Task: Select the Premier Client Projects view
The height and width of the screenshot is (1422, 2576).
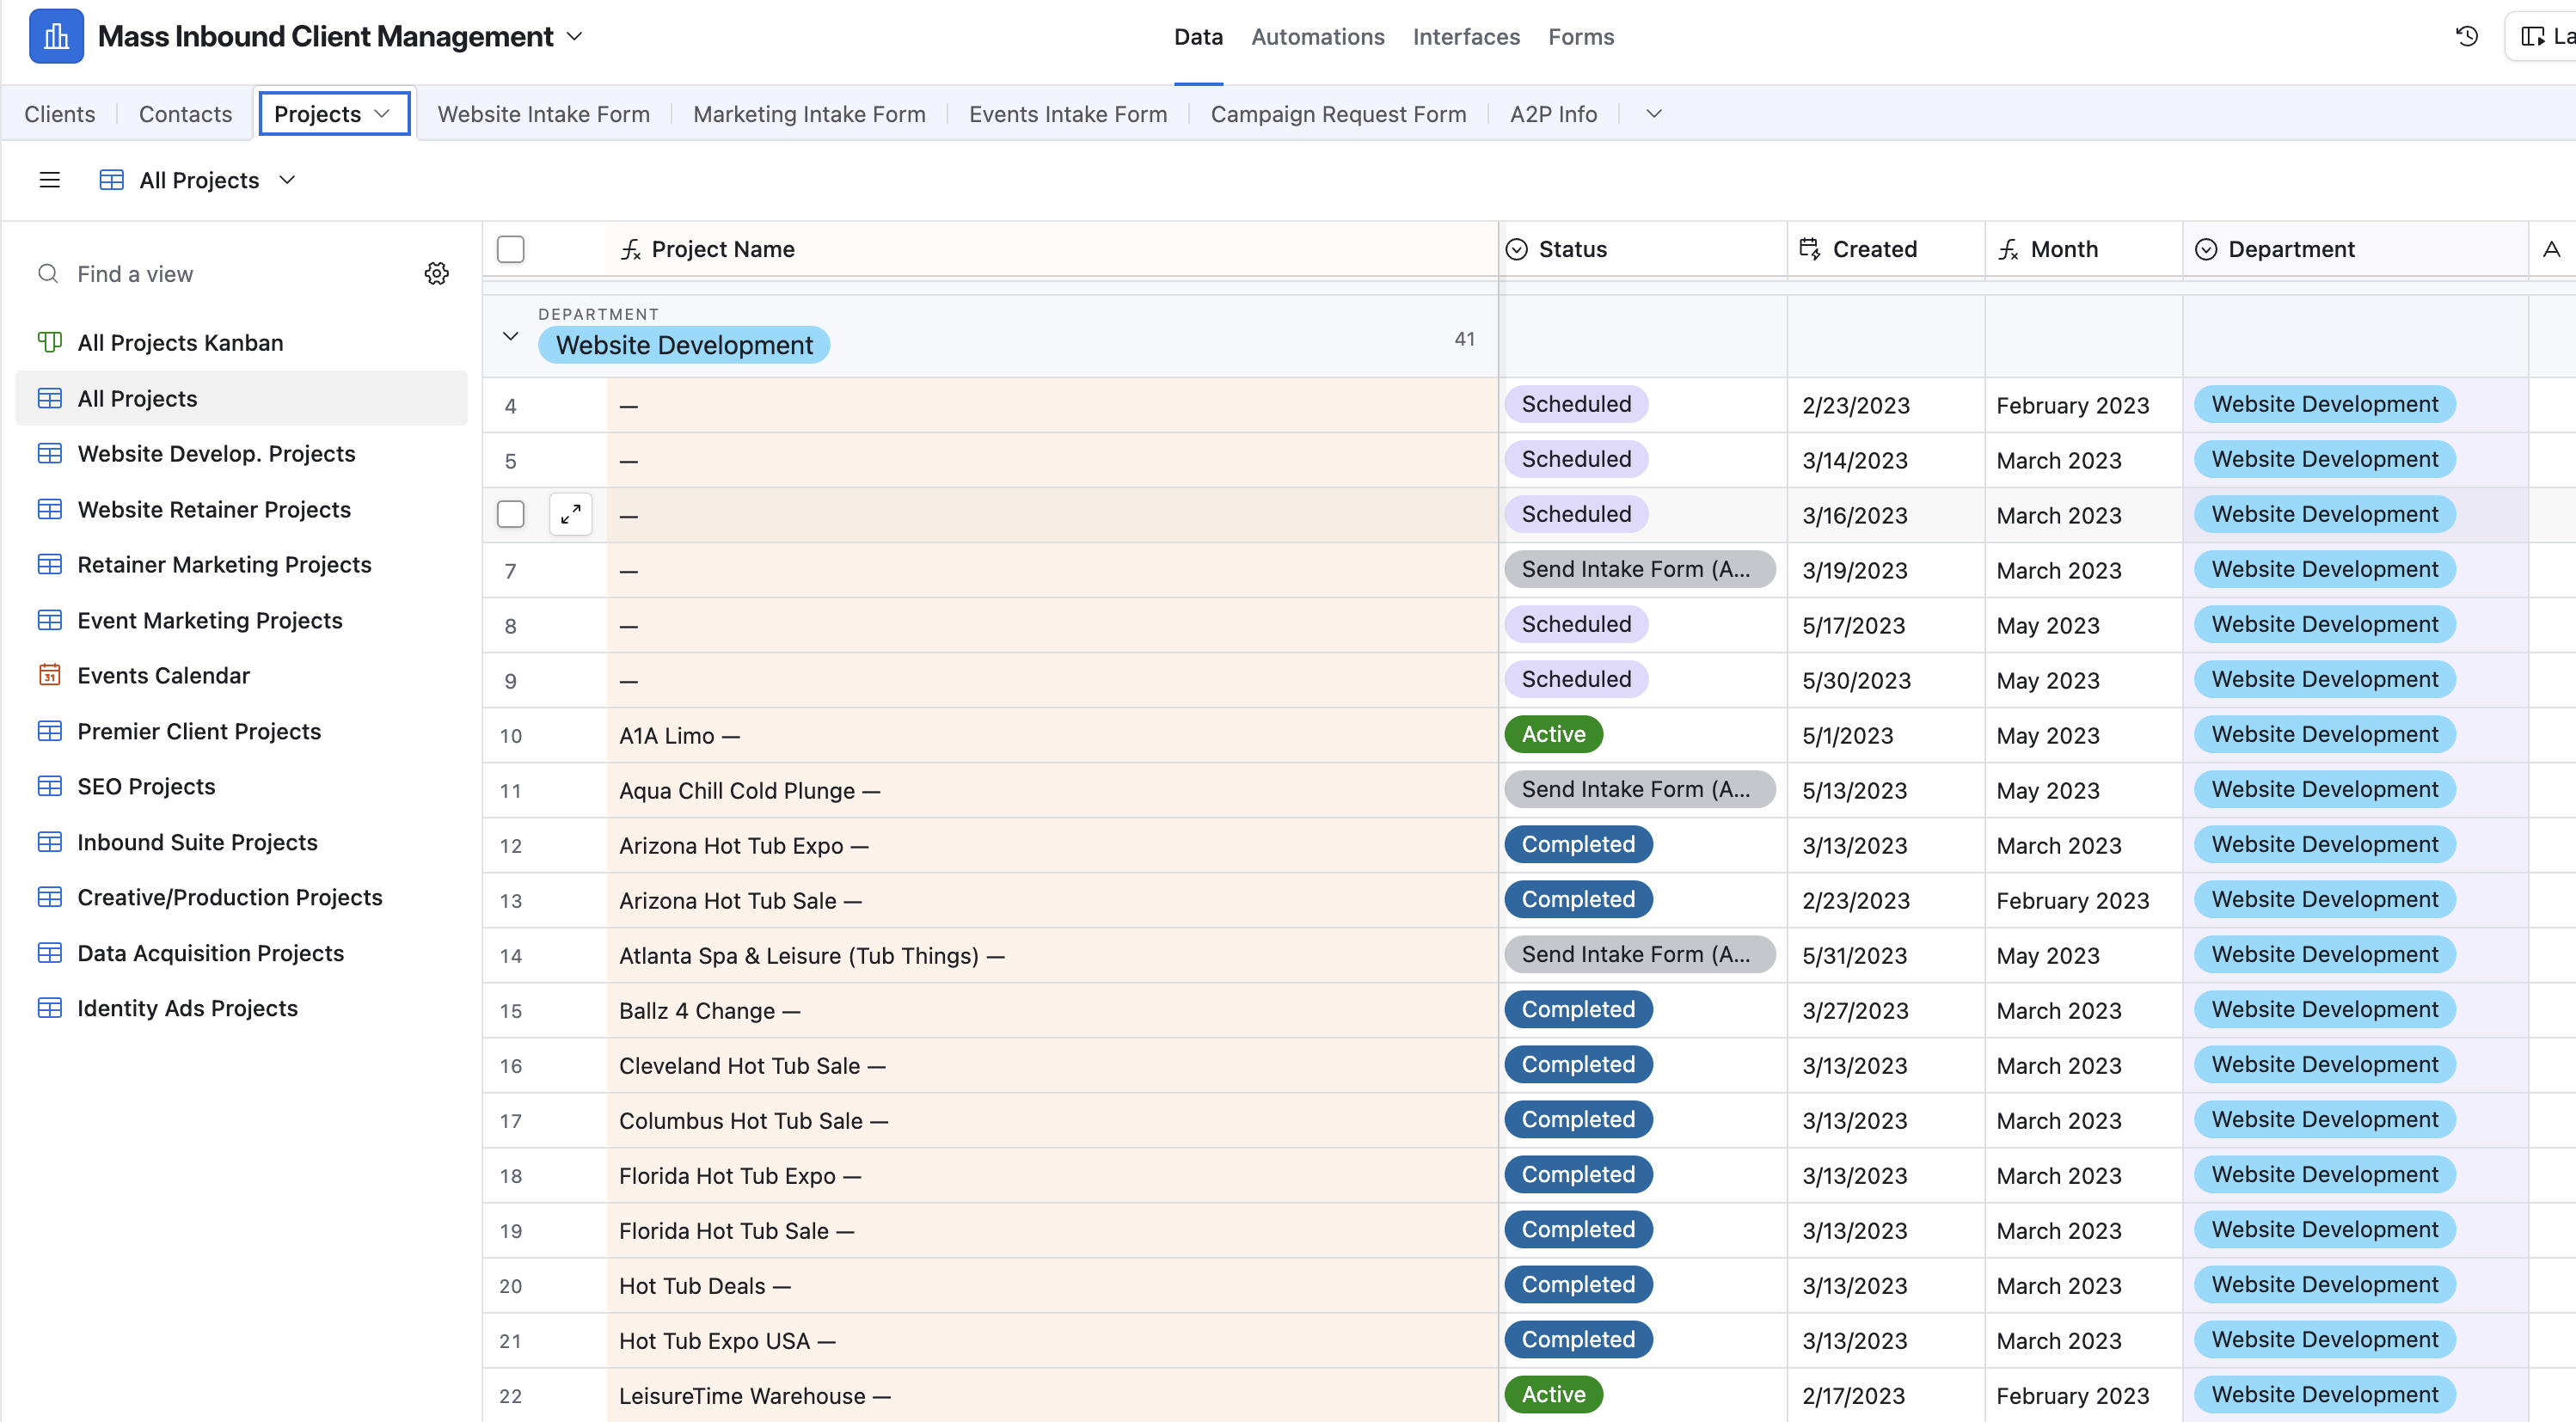Action: coord(242,732)
